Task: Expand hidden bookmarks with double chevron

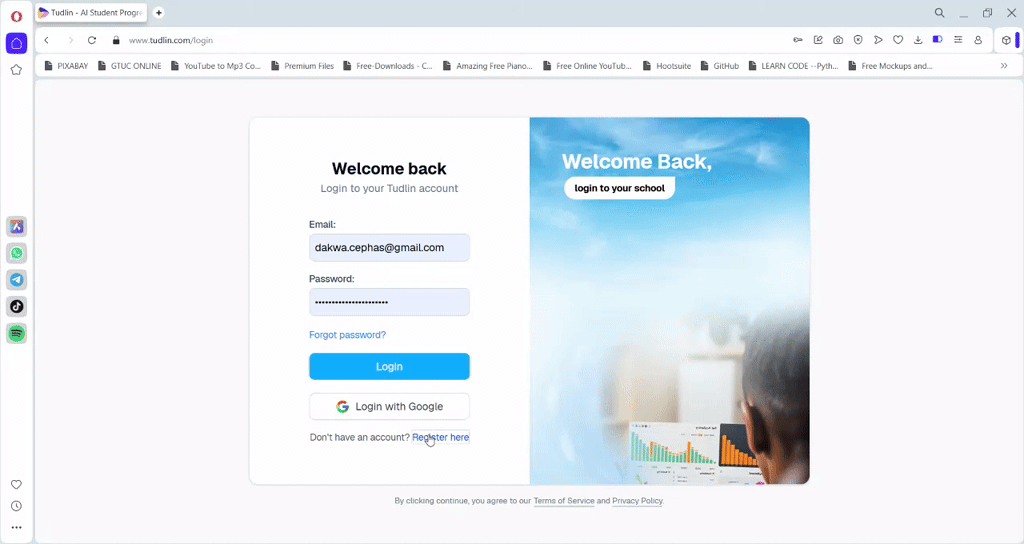Action: [x=1004, y=66]
